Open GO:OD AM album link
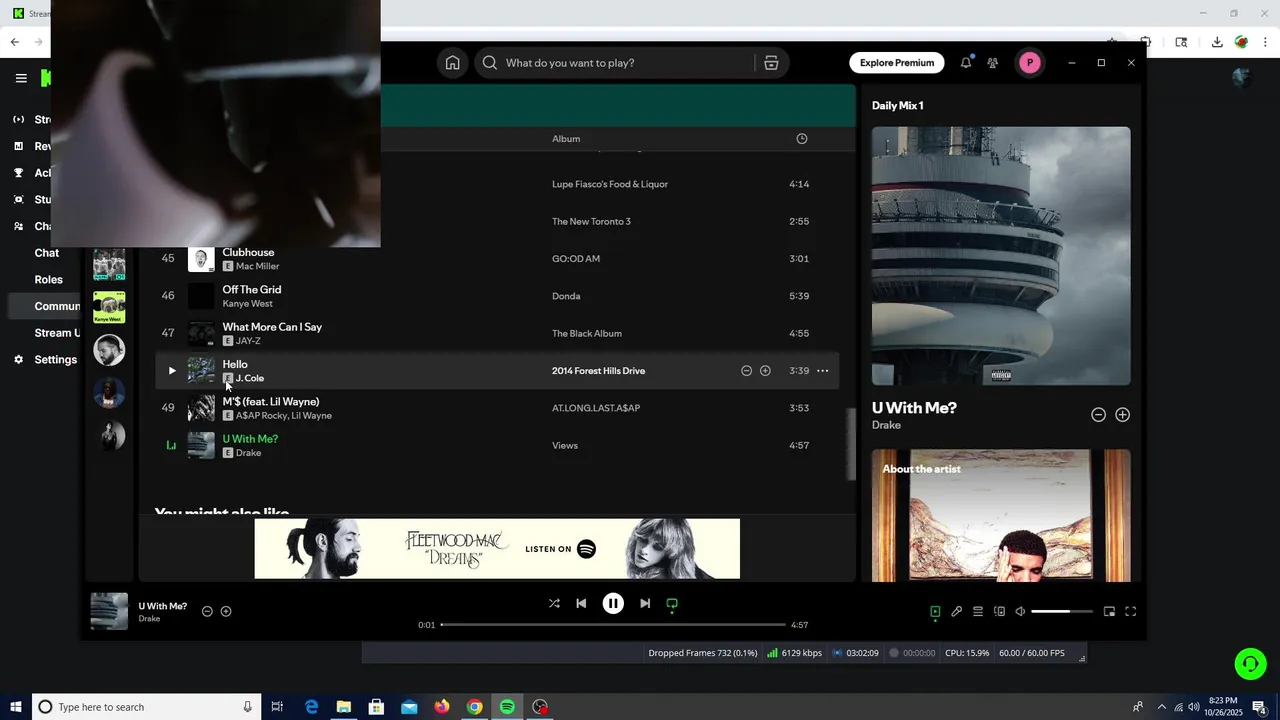The width and height of the screenshot is (1280, 720). (x=576, y=259)
